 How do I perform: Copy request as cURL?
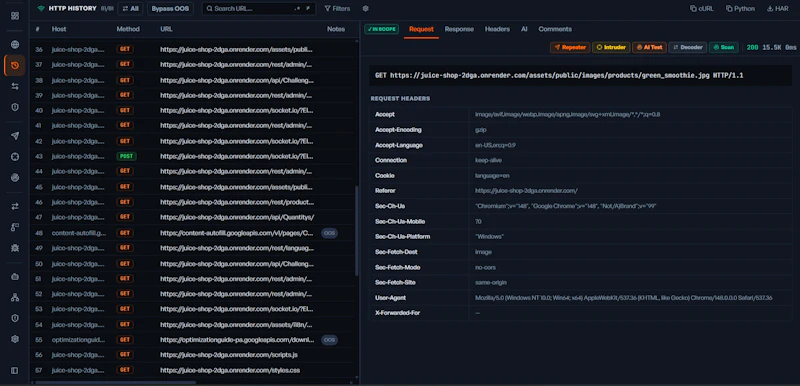pos(702,9)
